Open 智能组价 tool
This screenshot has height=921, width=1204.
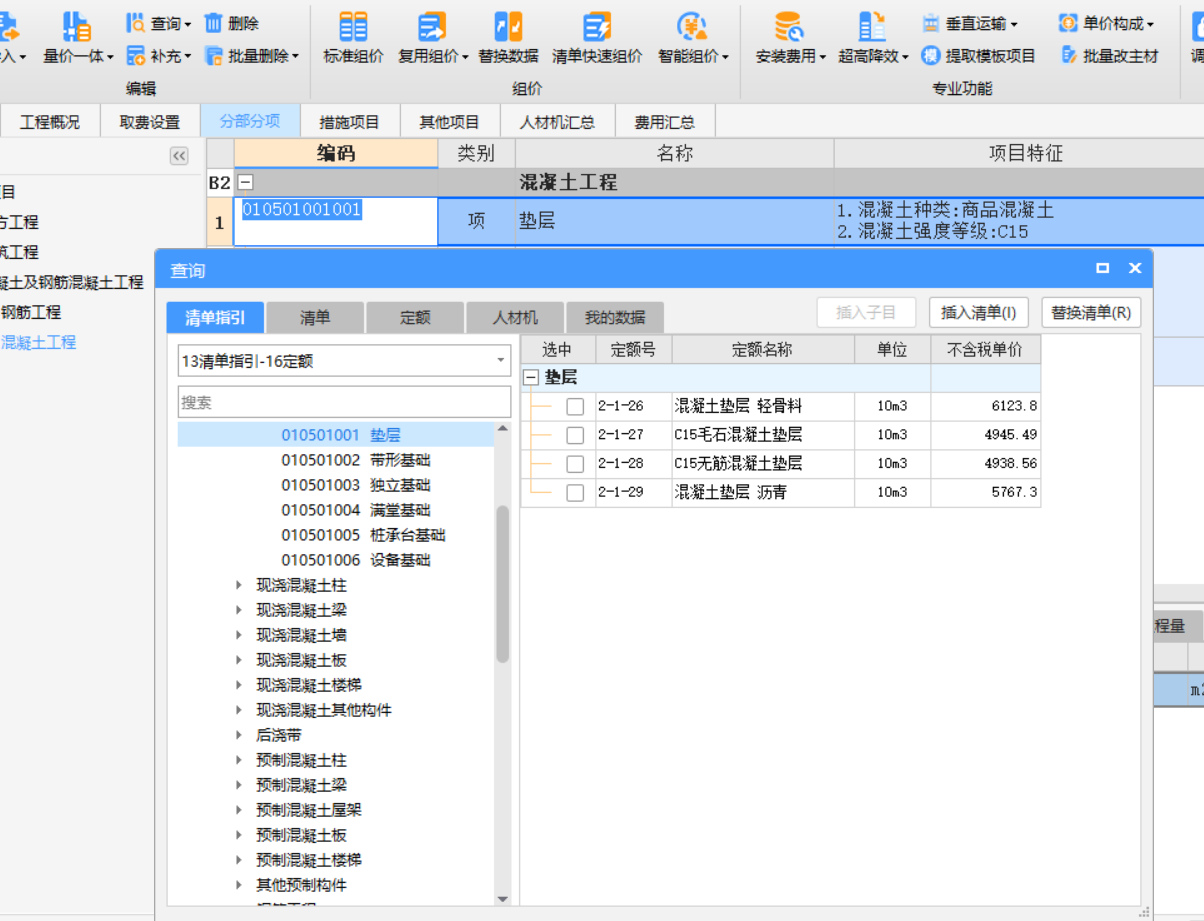[693, 38]
